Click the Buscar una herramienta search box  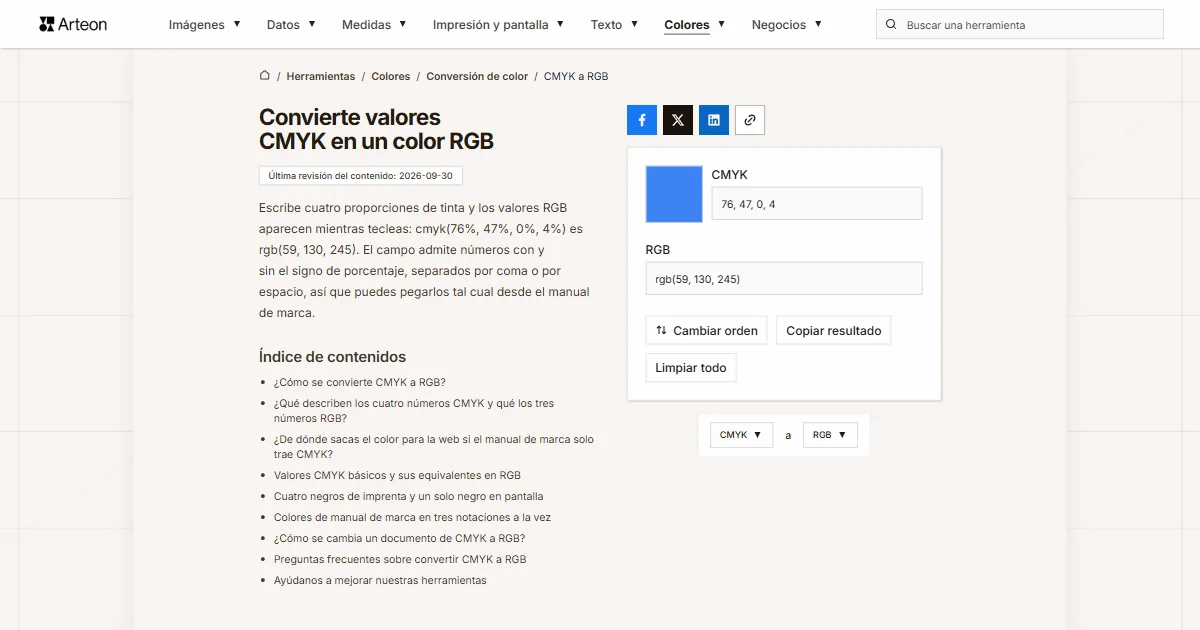point(1020,24)
